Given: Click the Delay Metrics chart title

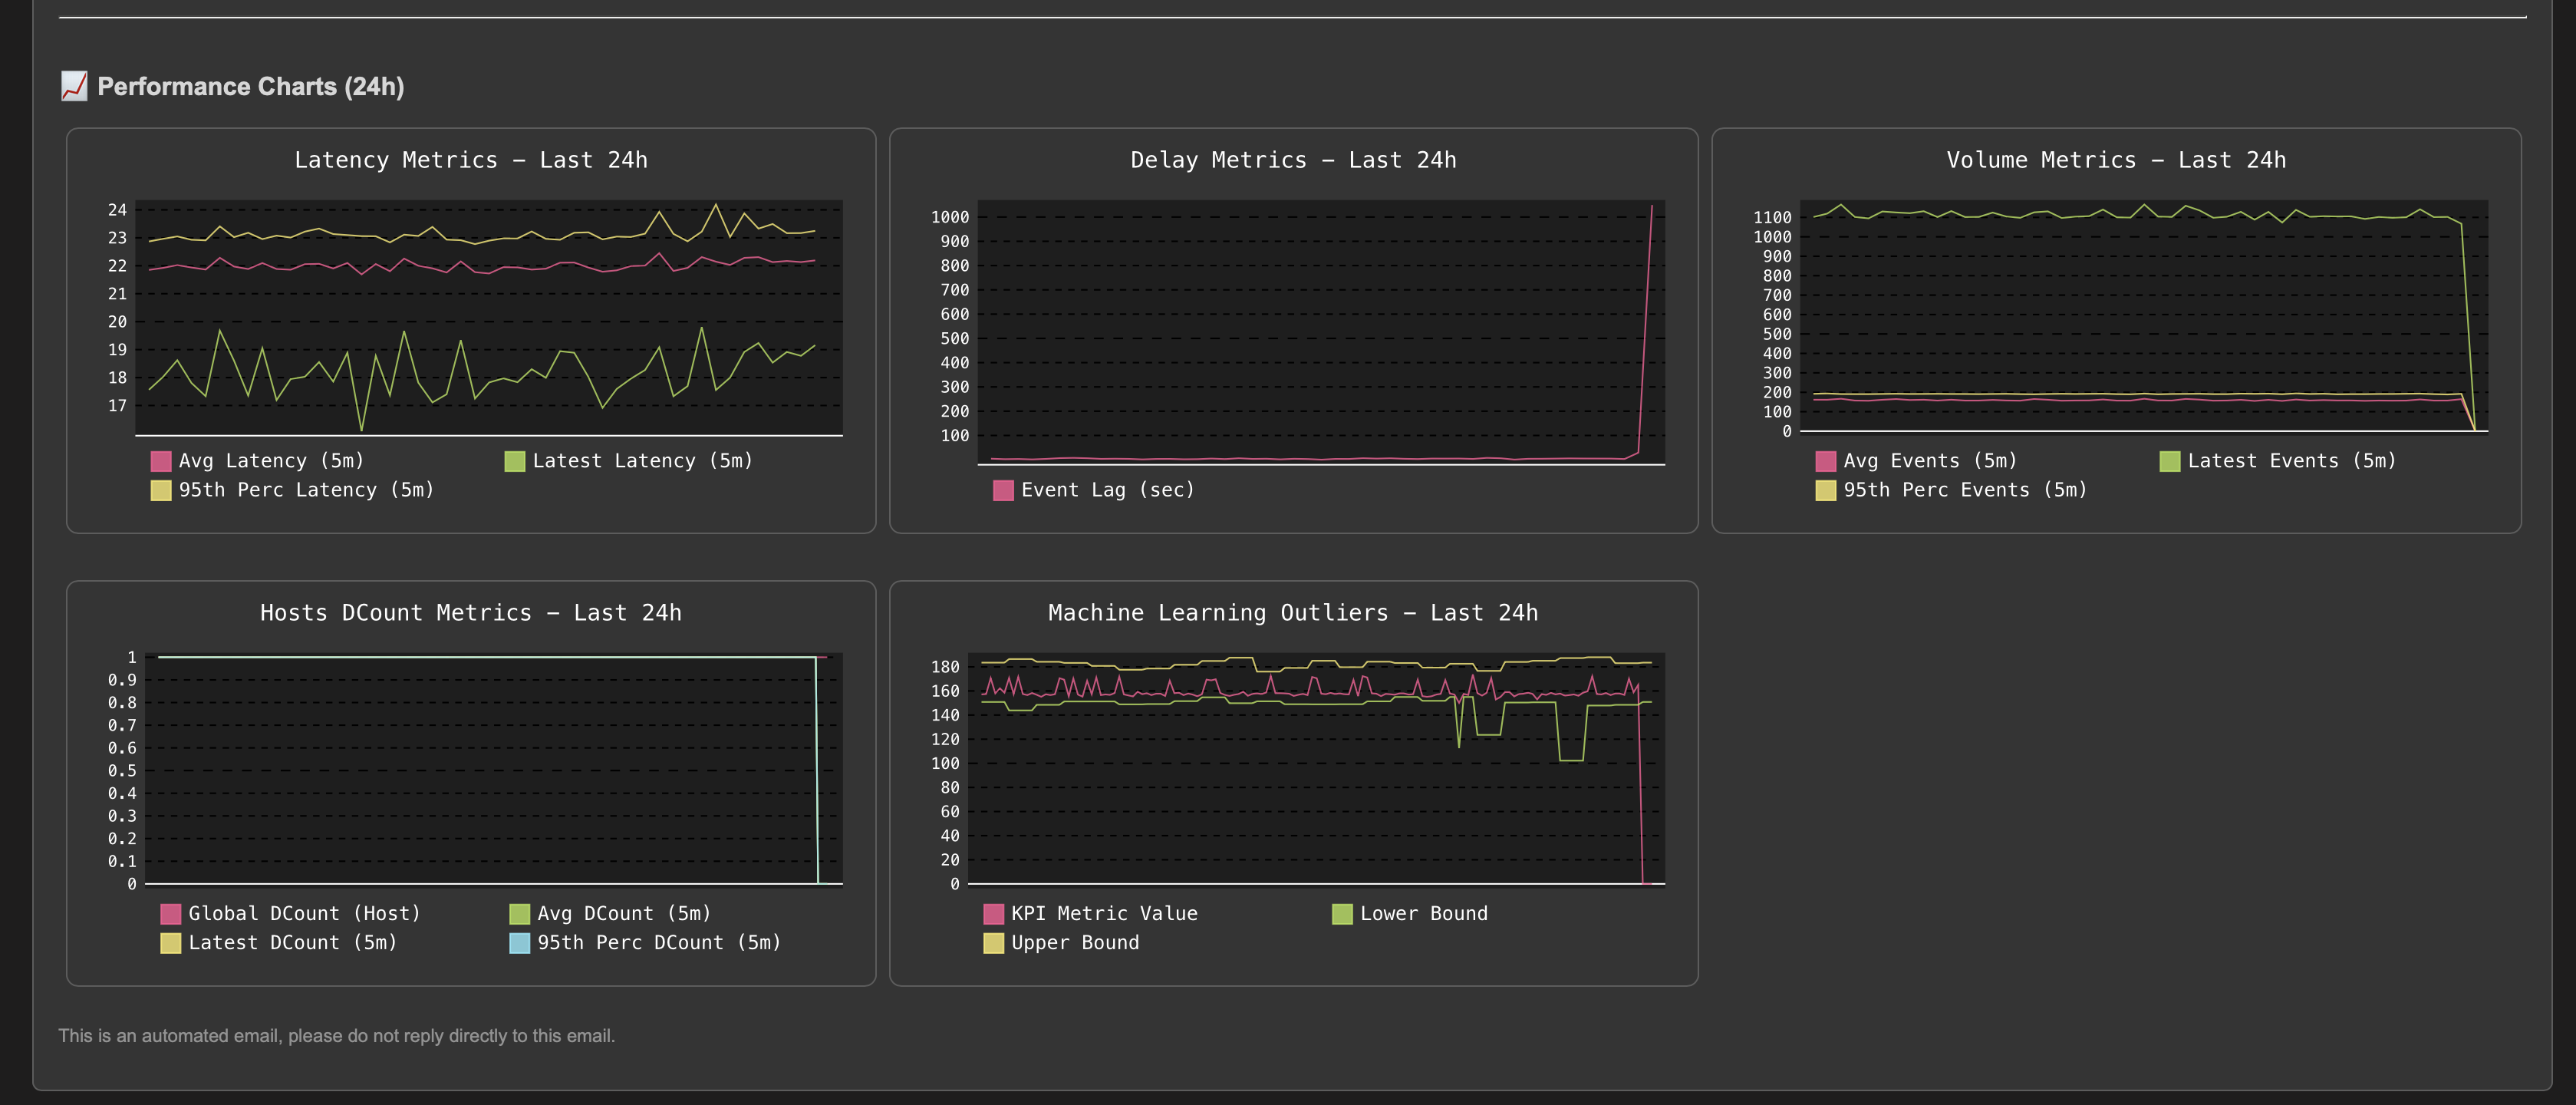Looking at the screenshot, I should pyautogui.click(x=1293, y=160).
